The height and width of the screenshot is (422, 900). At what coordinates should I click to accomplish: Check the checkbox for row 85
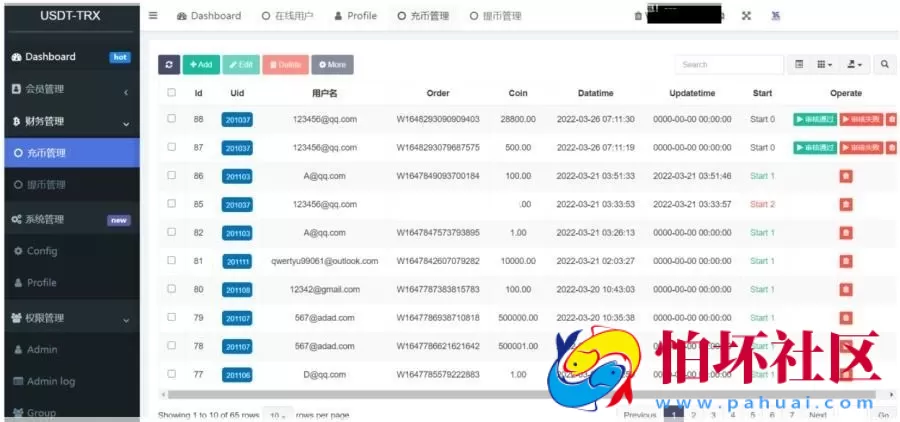pyautogui.click(x=172, y=203)
